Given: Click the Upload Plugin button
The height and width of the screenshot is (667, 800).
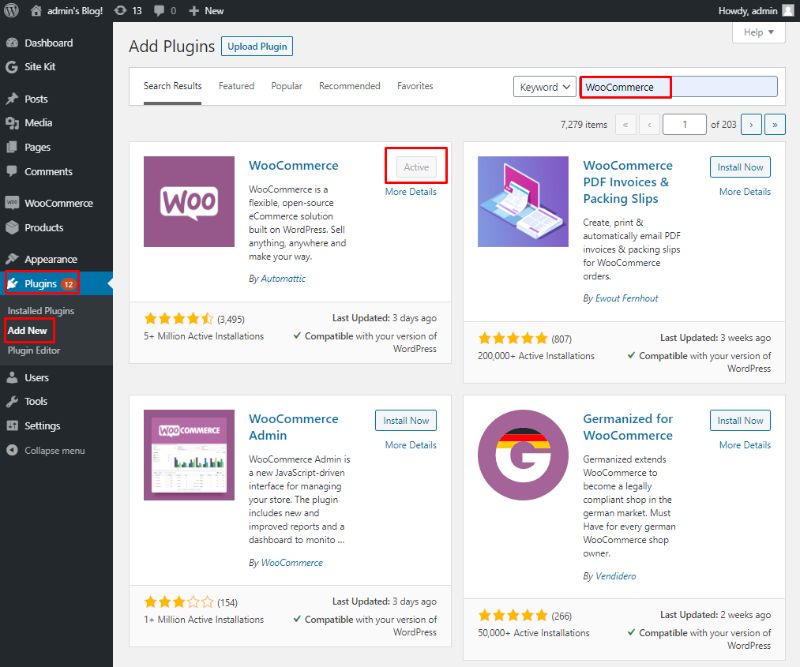Looking at the screenshot, I should coord(257,46).
